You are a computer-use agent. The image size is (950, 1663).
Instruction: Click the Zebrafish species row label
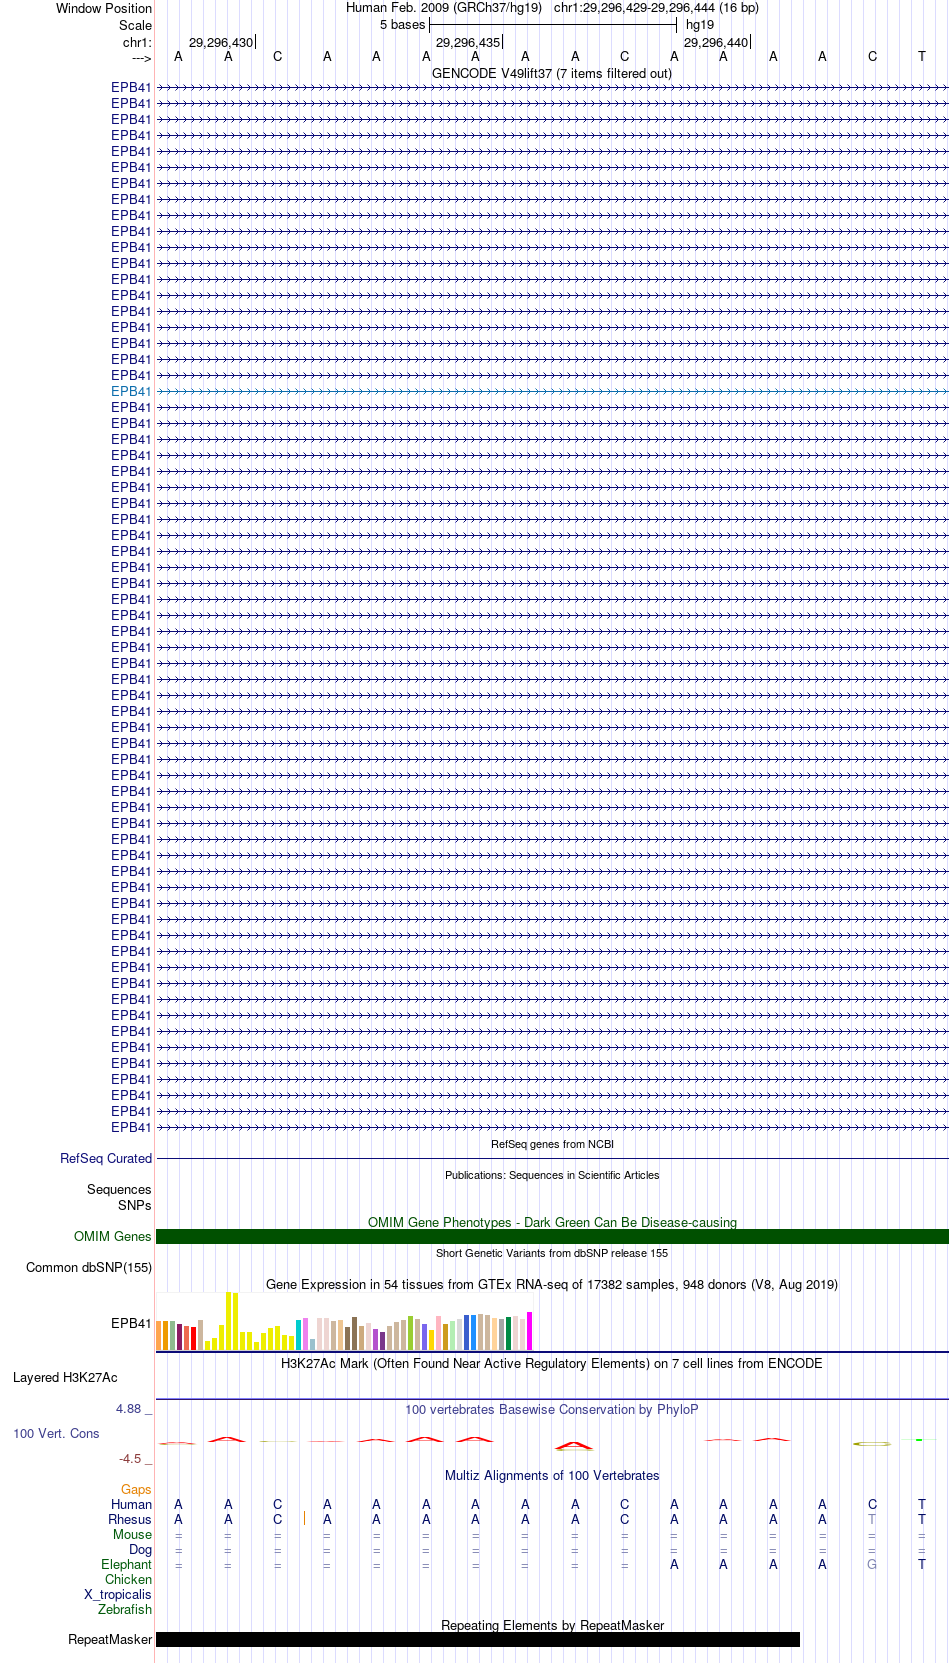(x=125, y=1609)
